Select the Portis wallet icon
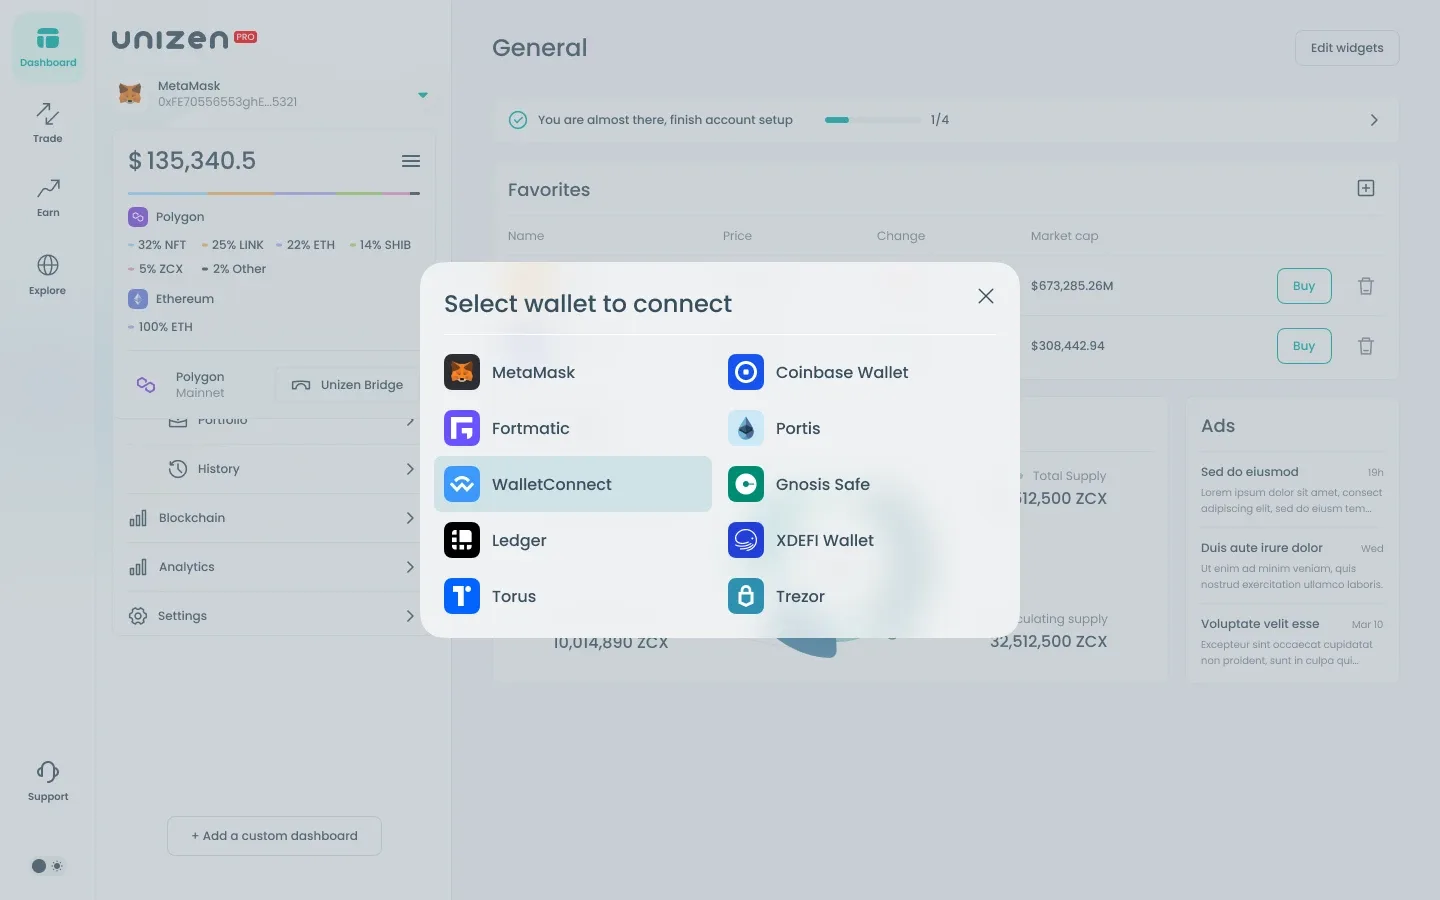The width and height of the screenshot is (1440, 900). (x=746, y=428)
